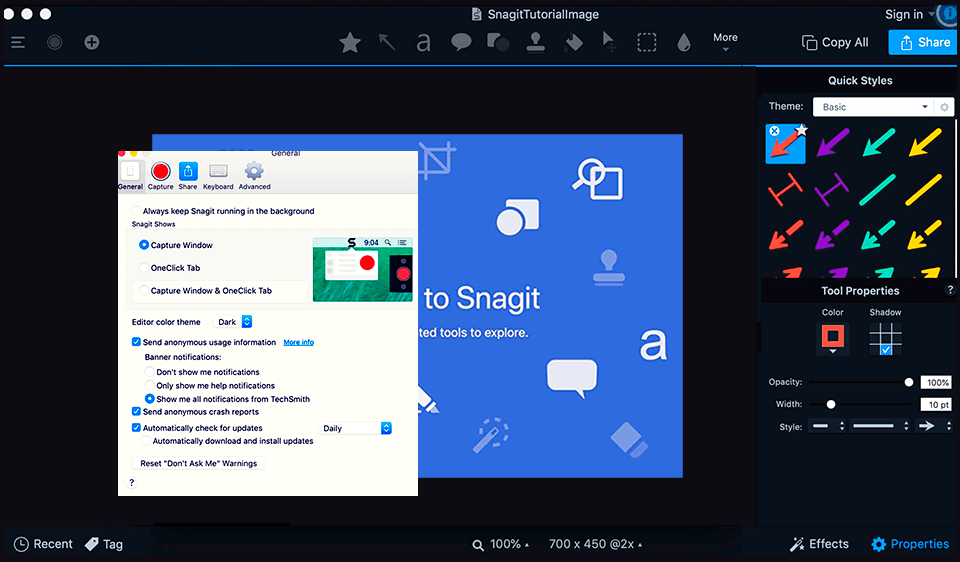Click the Opacity 100% value field
960x562 pixels.
pyautogui.click(x=936, y=383)
